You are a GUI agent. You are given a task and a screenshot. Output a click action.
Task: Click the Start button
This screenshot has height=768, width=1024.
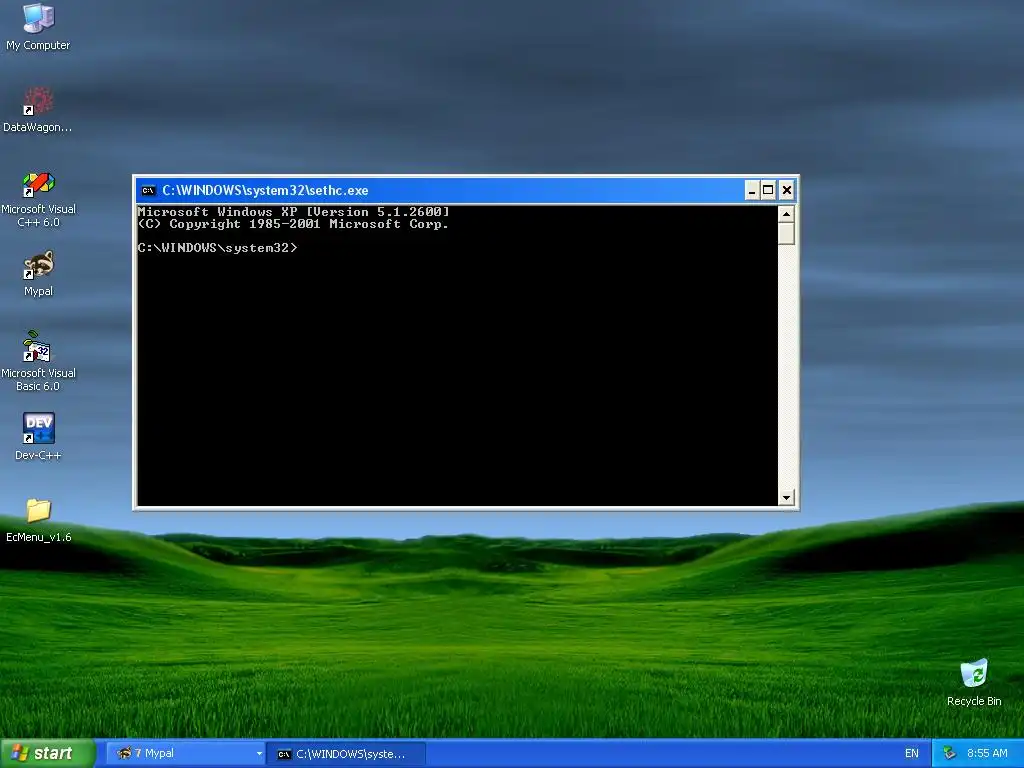pos(48,753)
